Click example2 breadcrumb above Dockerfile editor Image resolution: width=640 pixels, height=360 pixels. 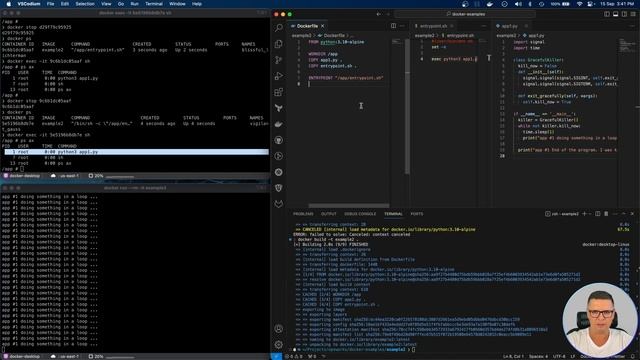coord(301,36)
